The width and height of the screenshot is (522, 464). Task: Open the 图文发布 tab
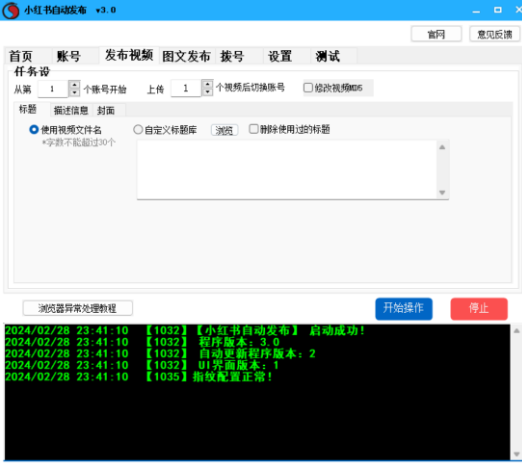(x=186, y=56)
